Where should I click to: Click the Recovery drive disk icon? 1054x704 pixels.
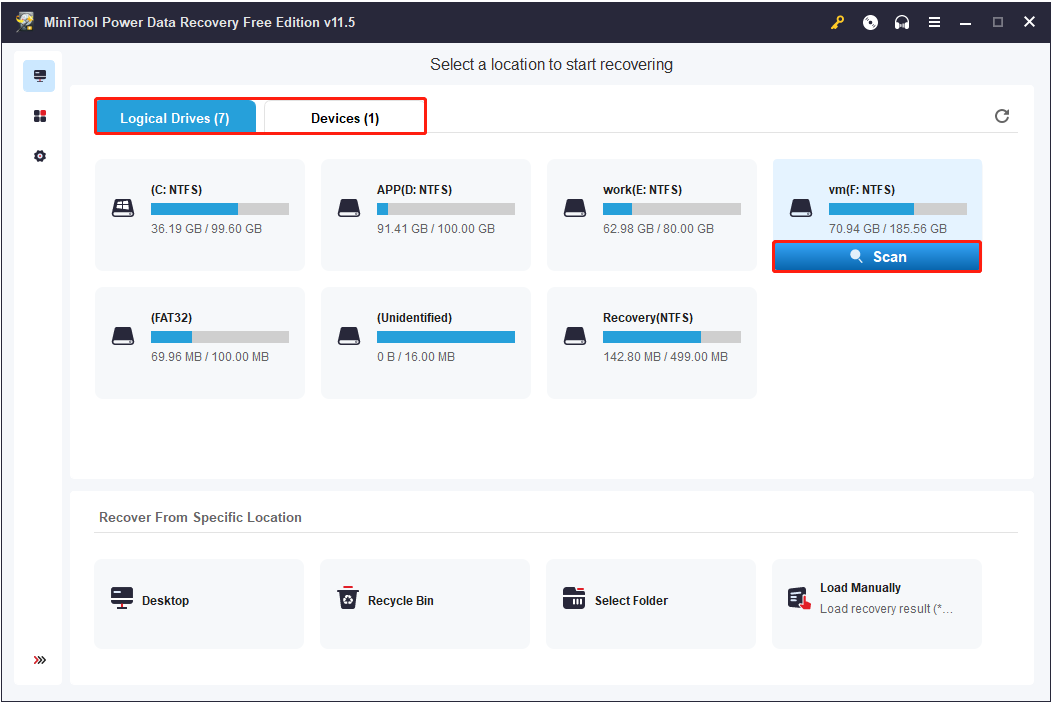point(575,336)
